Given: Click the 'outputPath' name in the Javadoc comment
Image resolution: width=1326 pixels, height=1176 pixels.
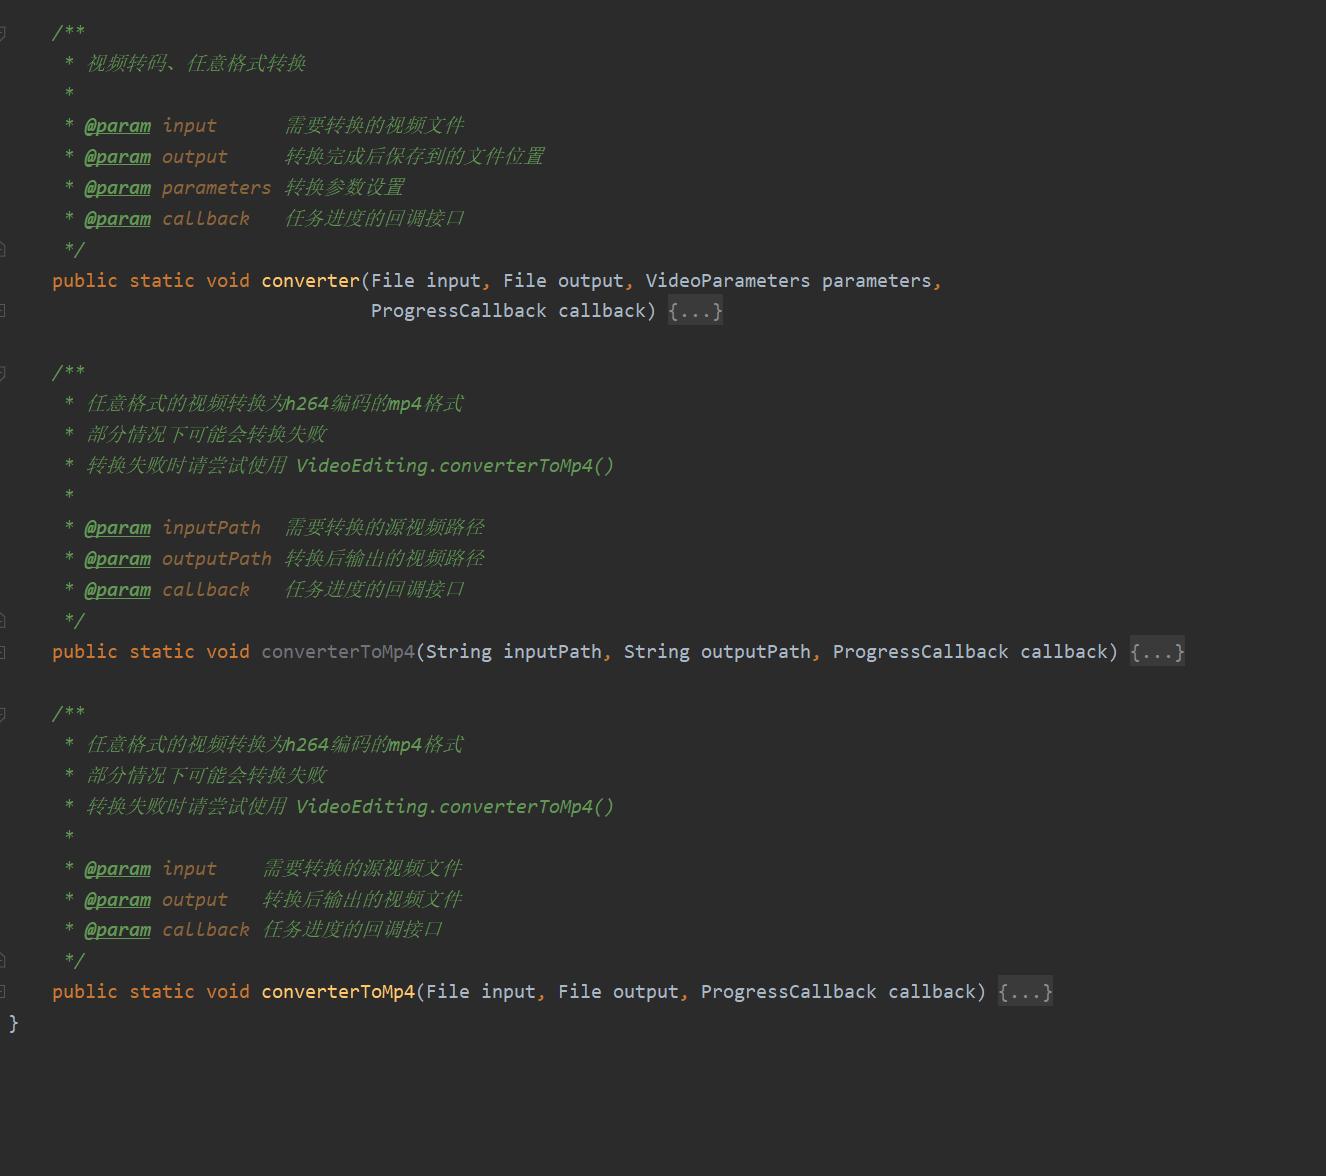Looking at the screenshot, I should coord(217,558).
